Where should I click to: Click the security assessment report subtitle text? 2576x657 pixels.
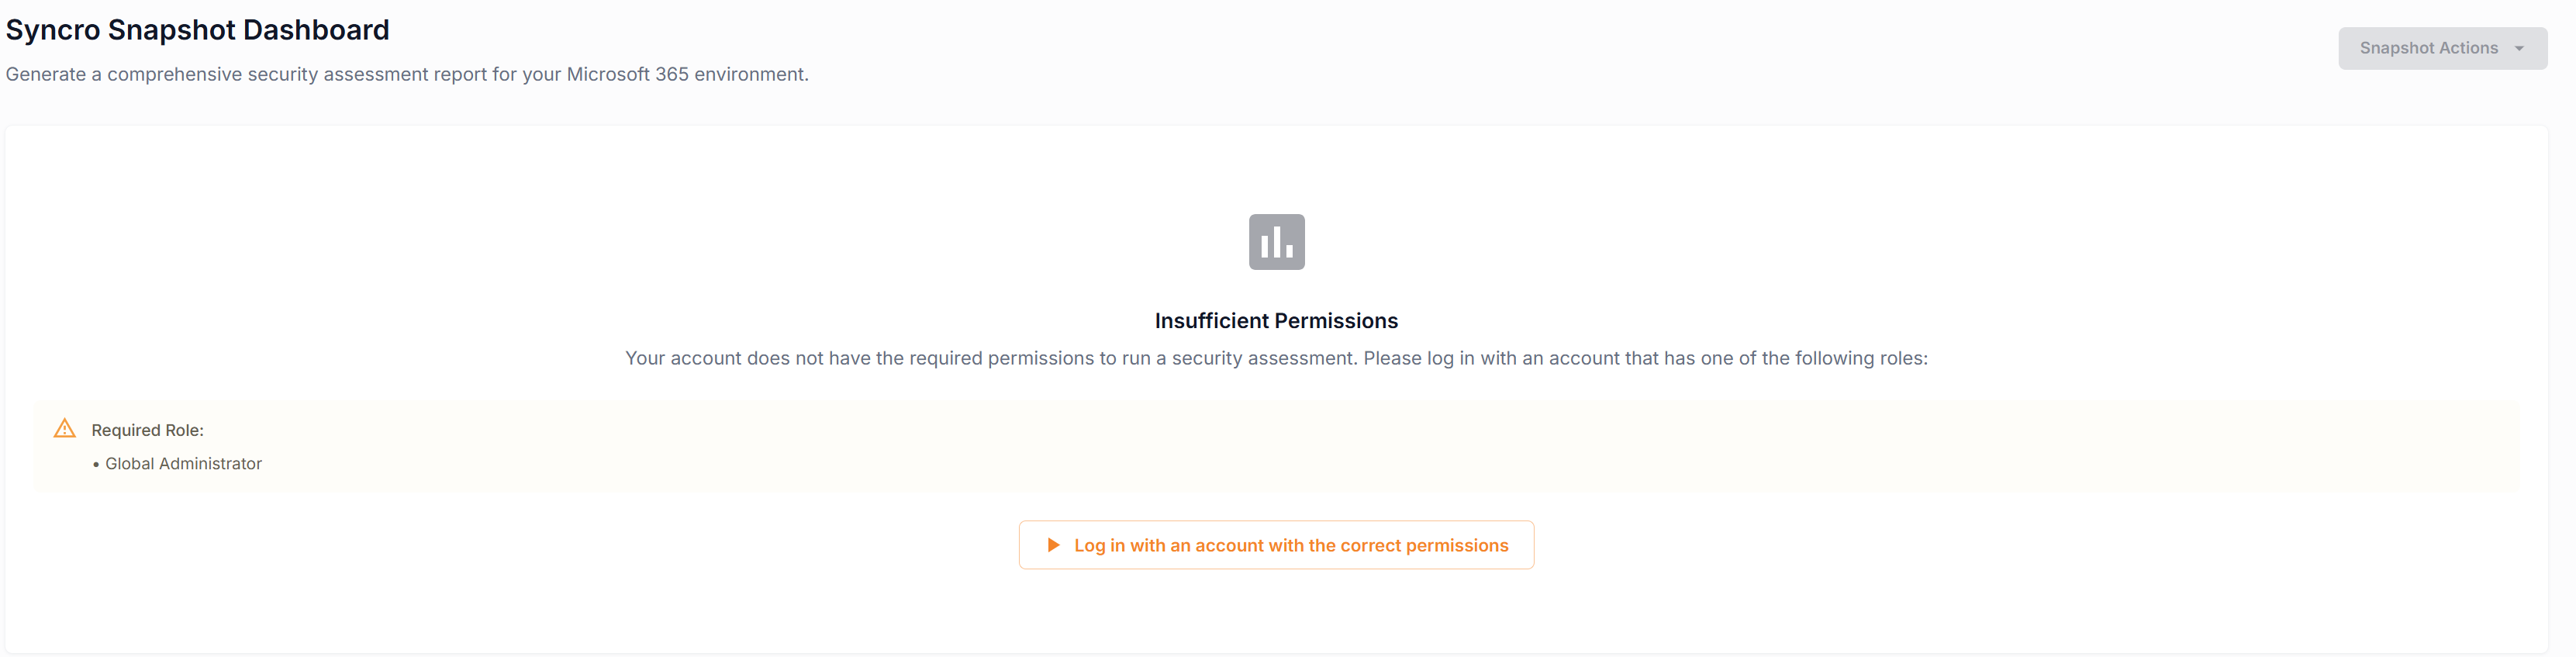[x=406, y=74]
